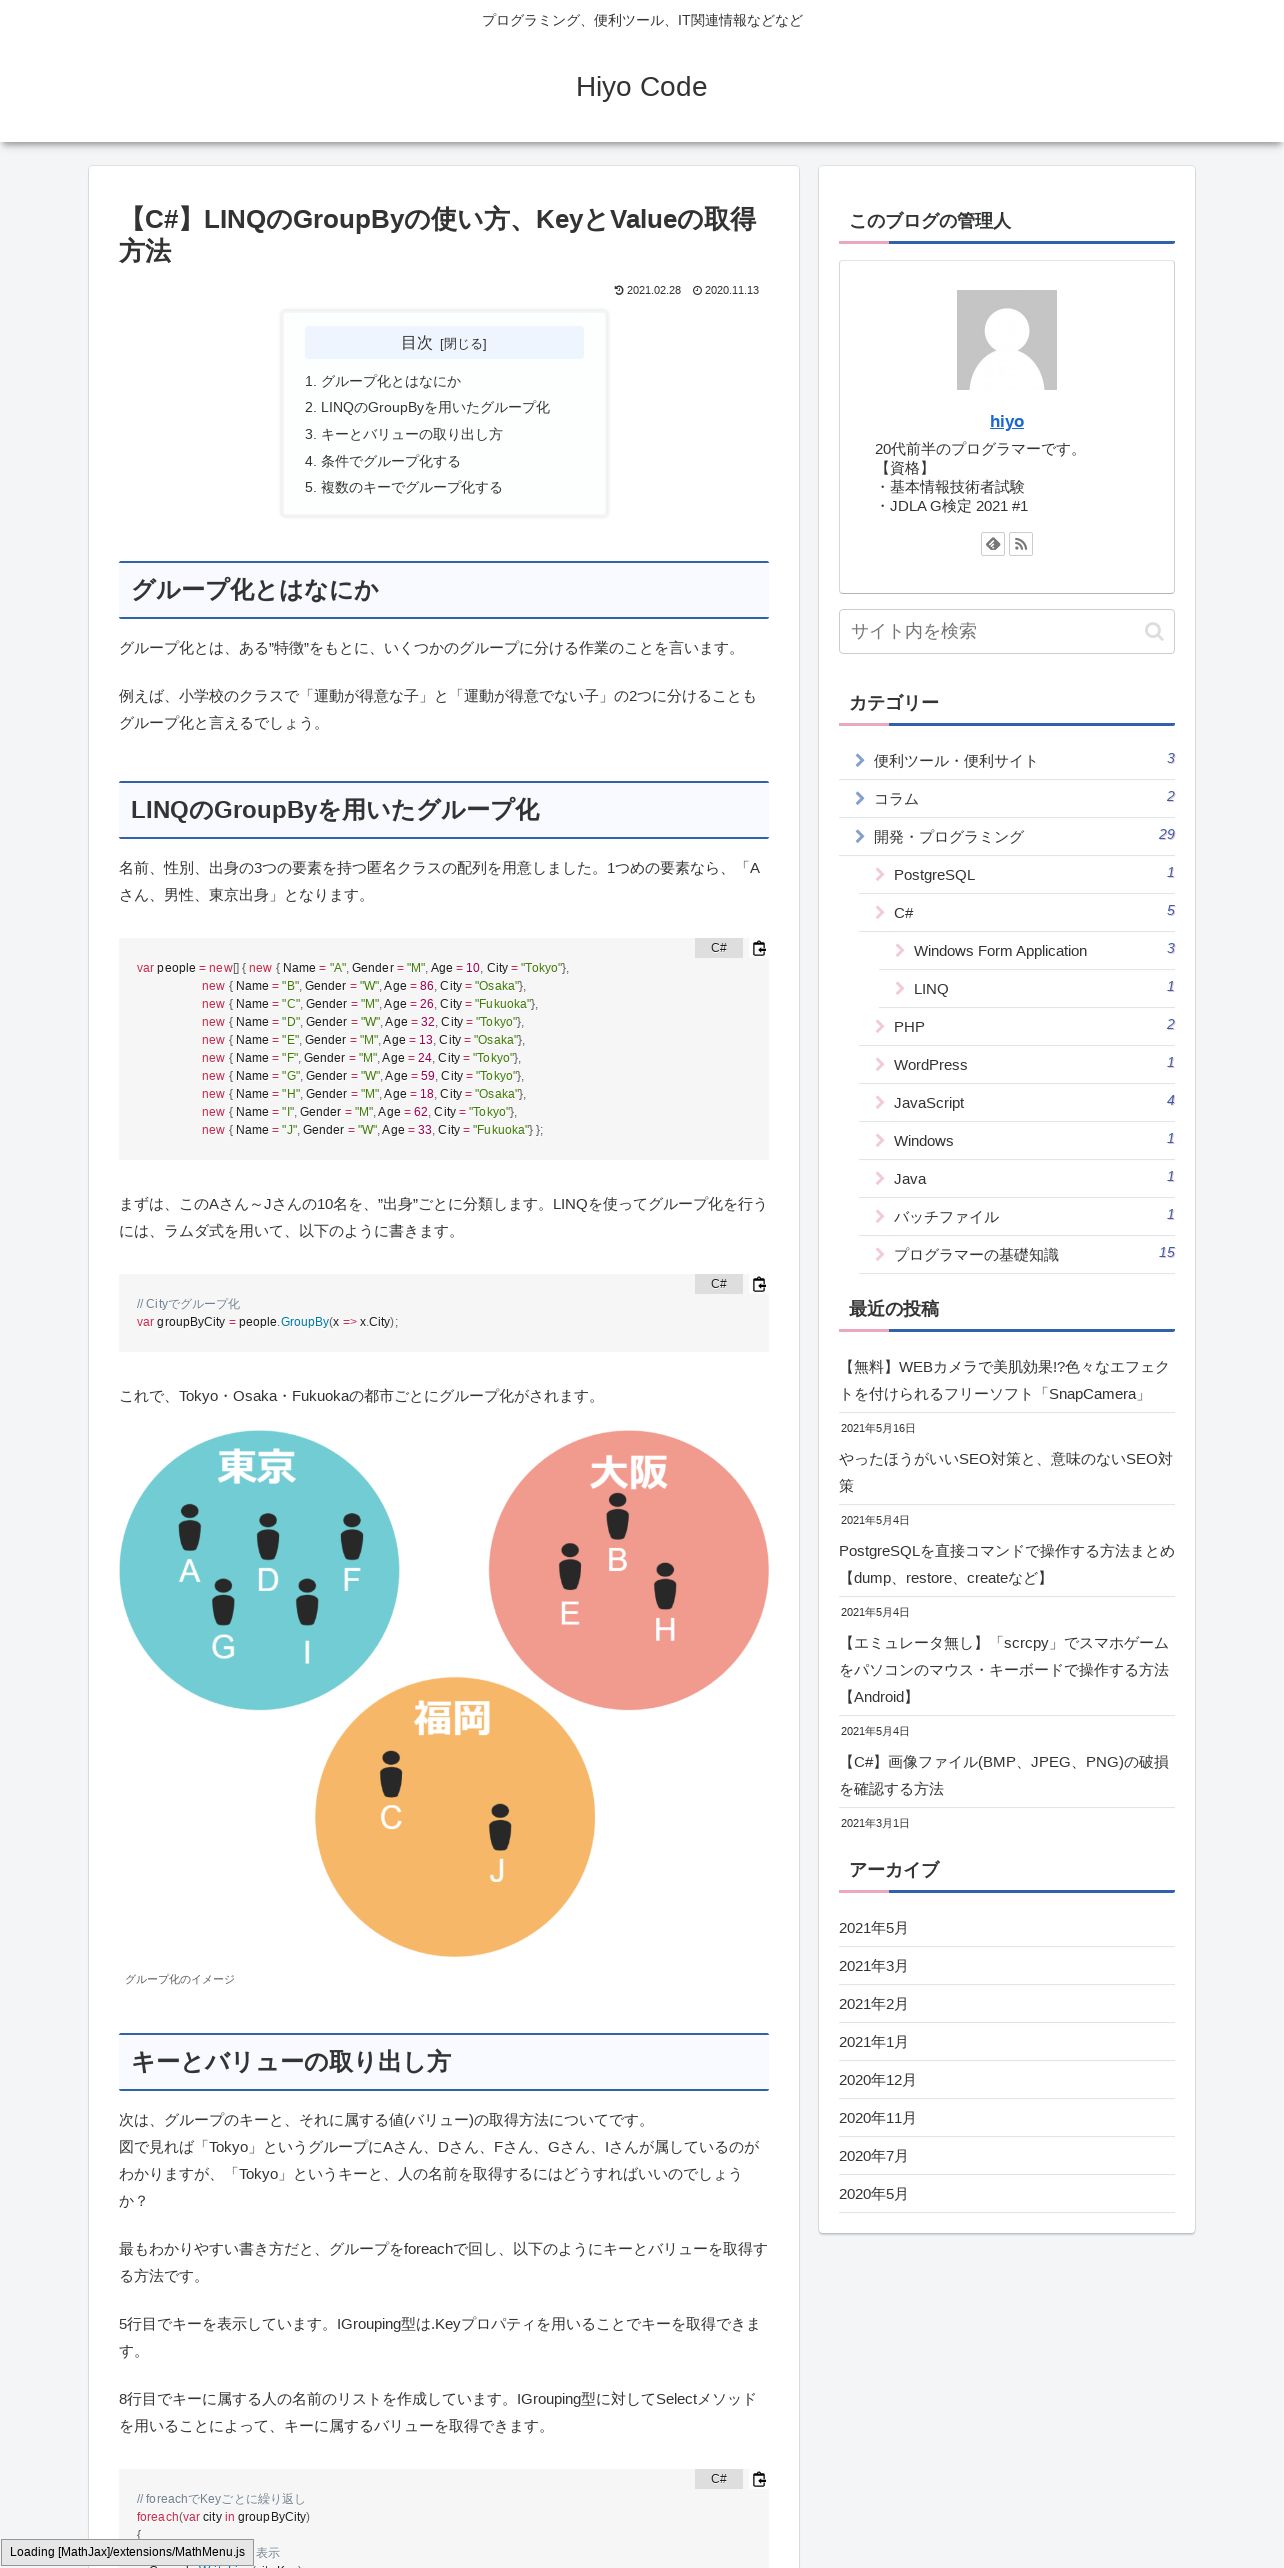Open the hiyo author link
This screenshot has width=1284, height=2568.
(1007, 421)
